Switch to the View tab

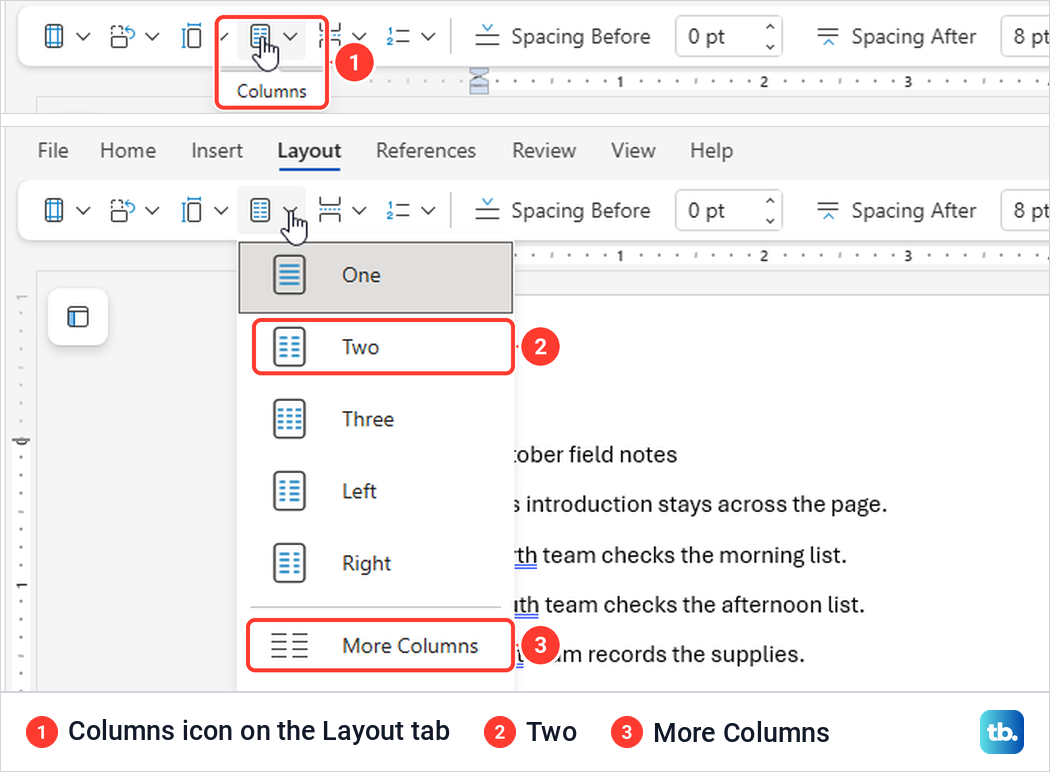click(633, 151)
